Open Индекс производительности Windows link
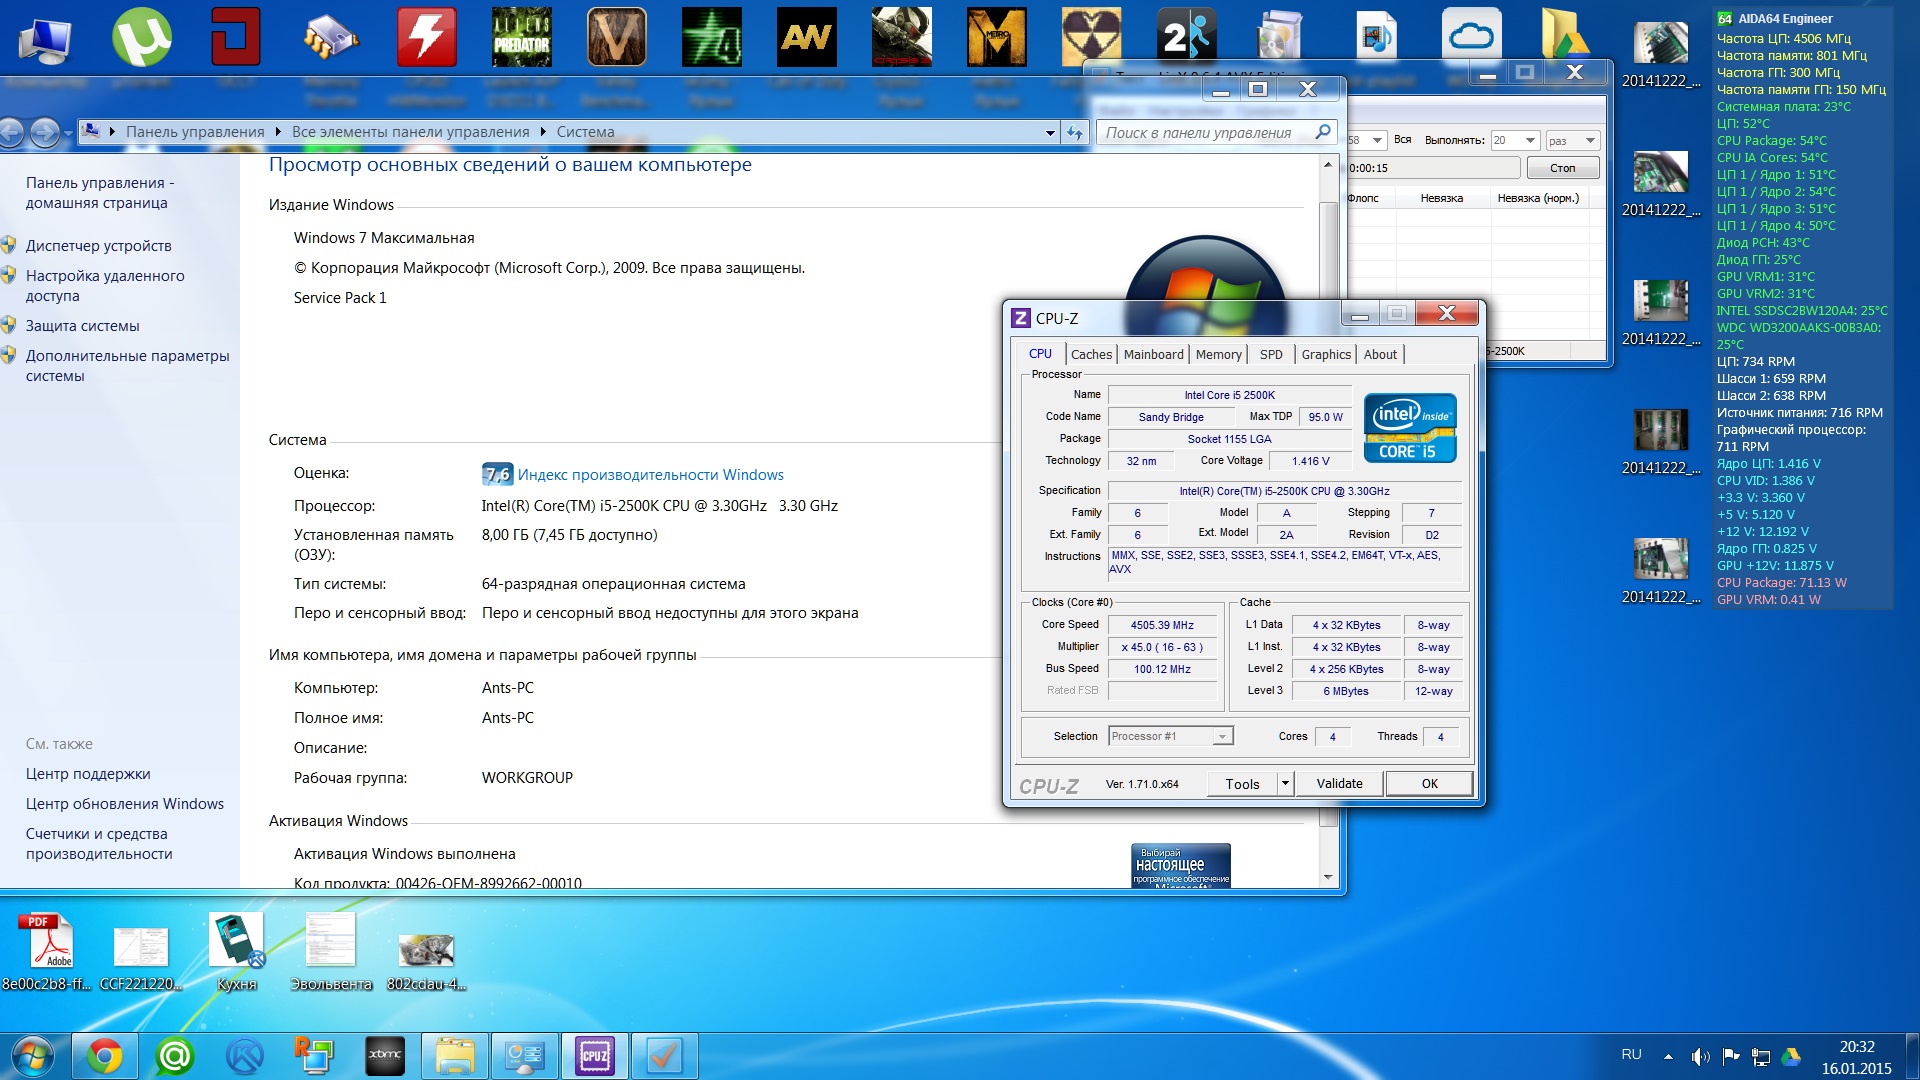This screenshot has width=1920, height=1080. tap(650, 475)
